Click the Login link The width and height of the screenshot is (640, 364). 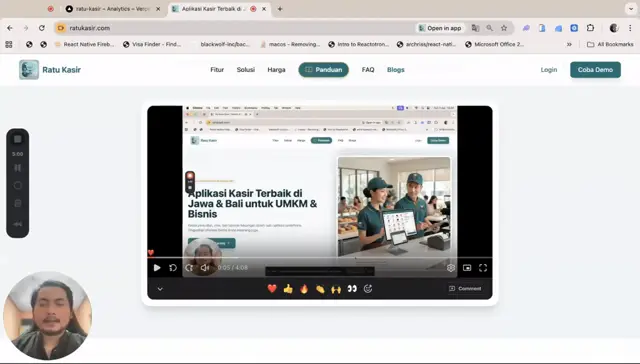click(549, 70)
